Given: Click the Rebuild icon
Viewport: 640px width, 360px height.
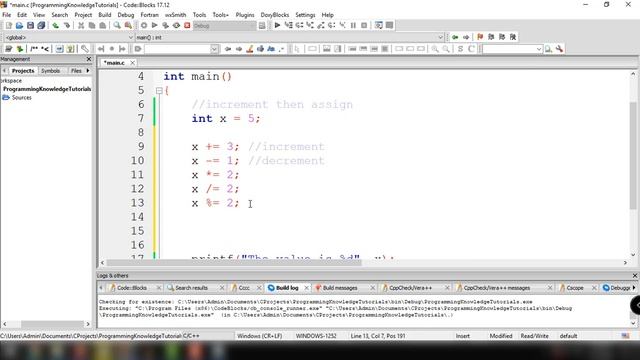Looking at the screenshot, I should 176,25.
